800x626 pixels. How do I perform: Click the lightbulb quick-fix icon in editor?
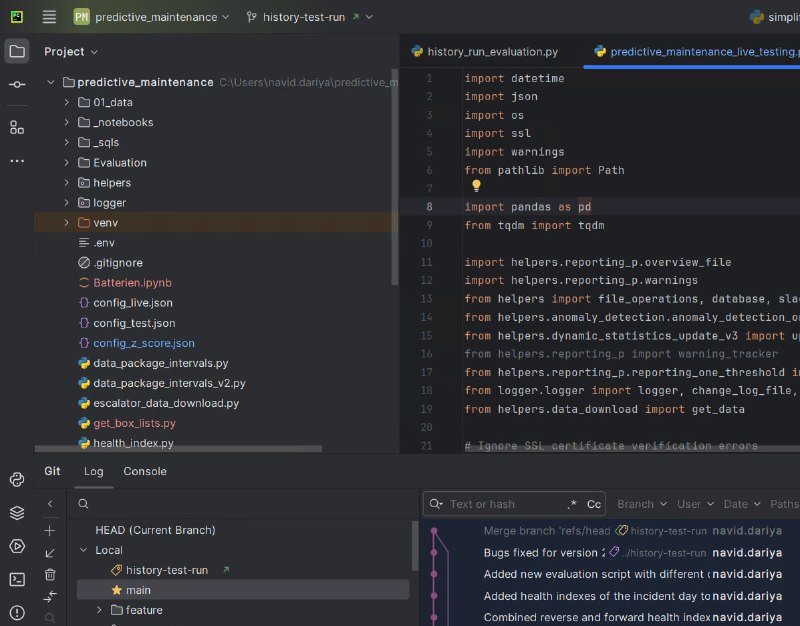pos(476,186)
